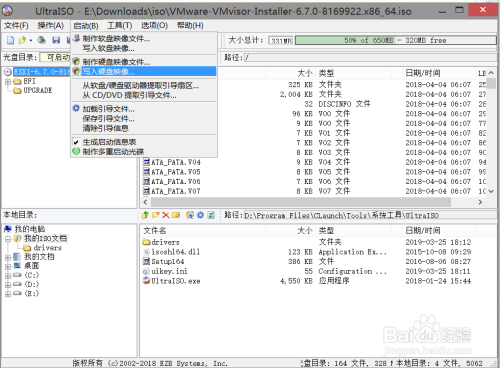Open the 操作(A) menu
500x368 pixels.
click(x=50, y=25)
